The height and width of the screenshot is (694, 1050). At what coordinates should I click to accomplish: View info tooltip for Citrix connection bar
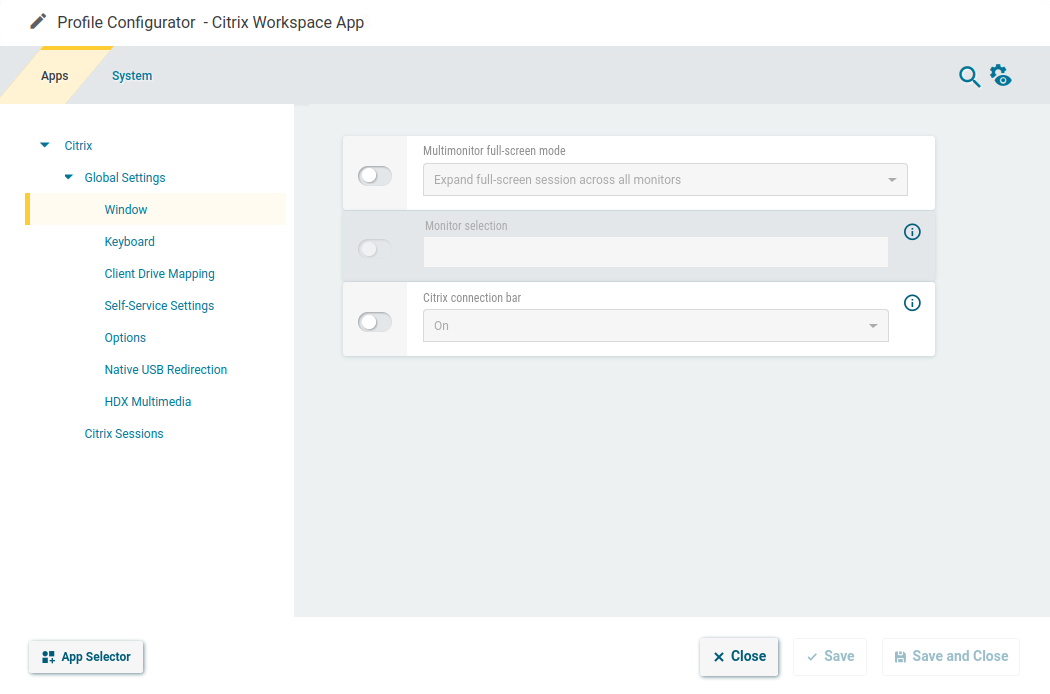point(911,302)
